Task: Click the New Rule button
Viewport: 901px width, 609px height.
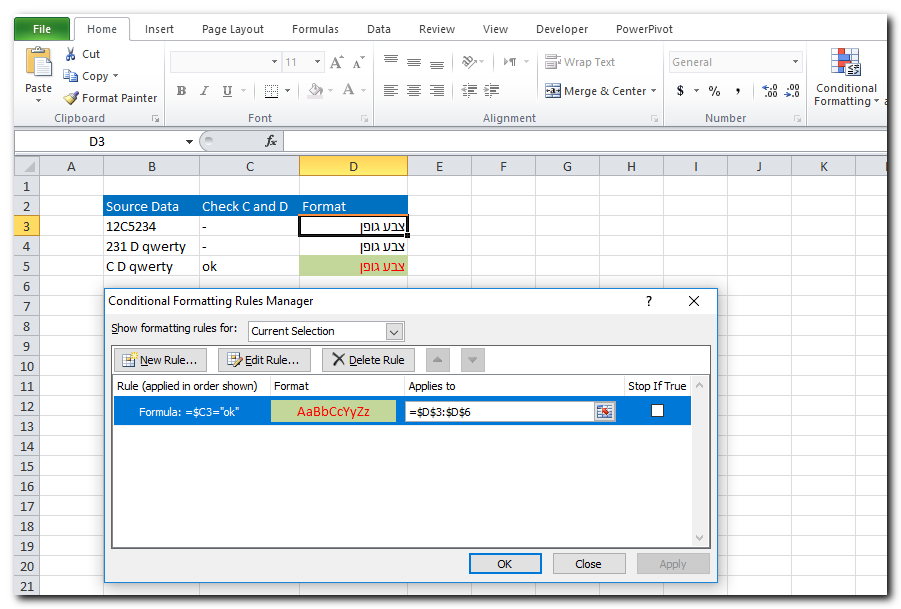Action: [x=161, y=360]
